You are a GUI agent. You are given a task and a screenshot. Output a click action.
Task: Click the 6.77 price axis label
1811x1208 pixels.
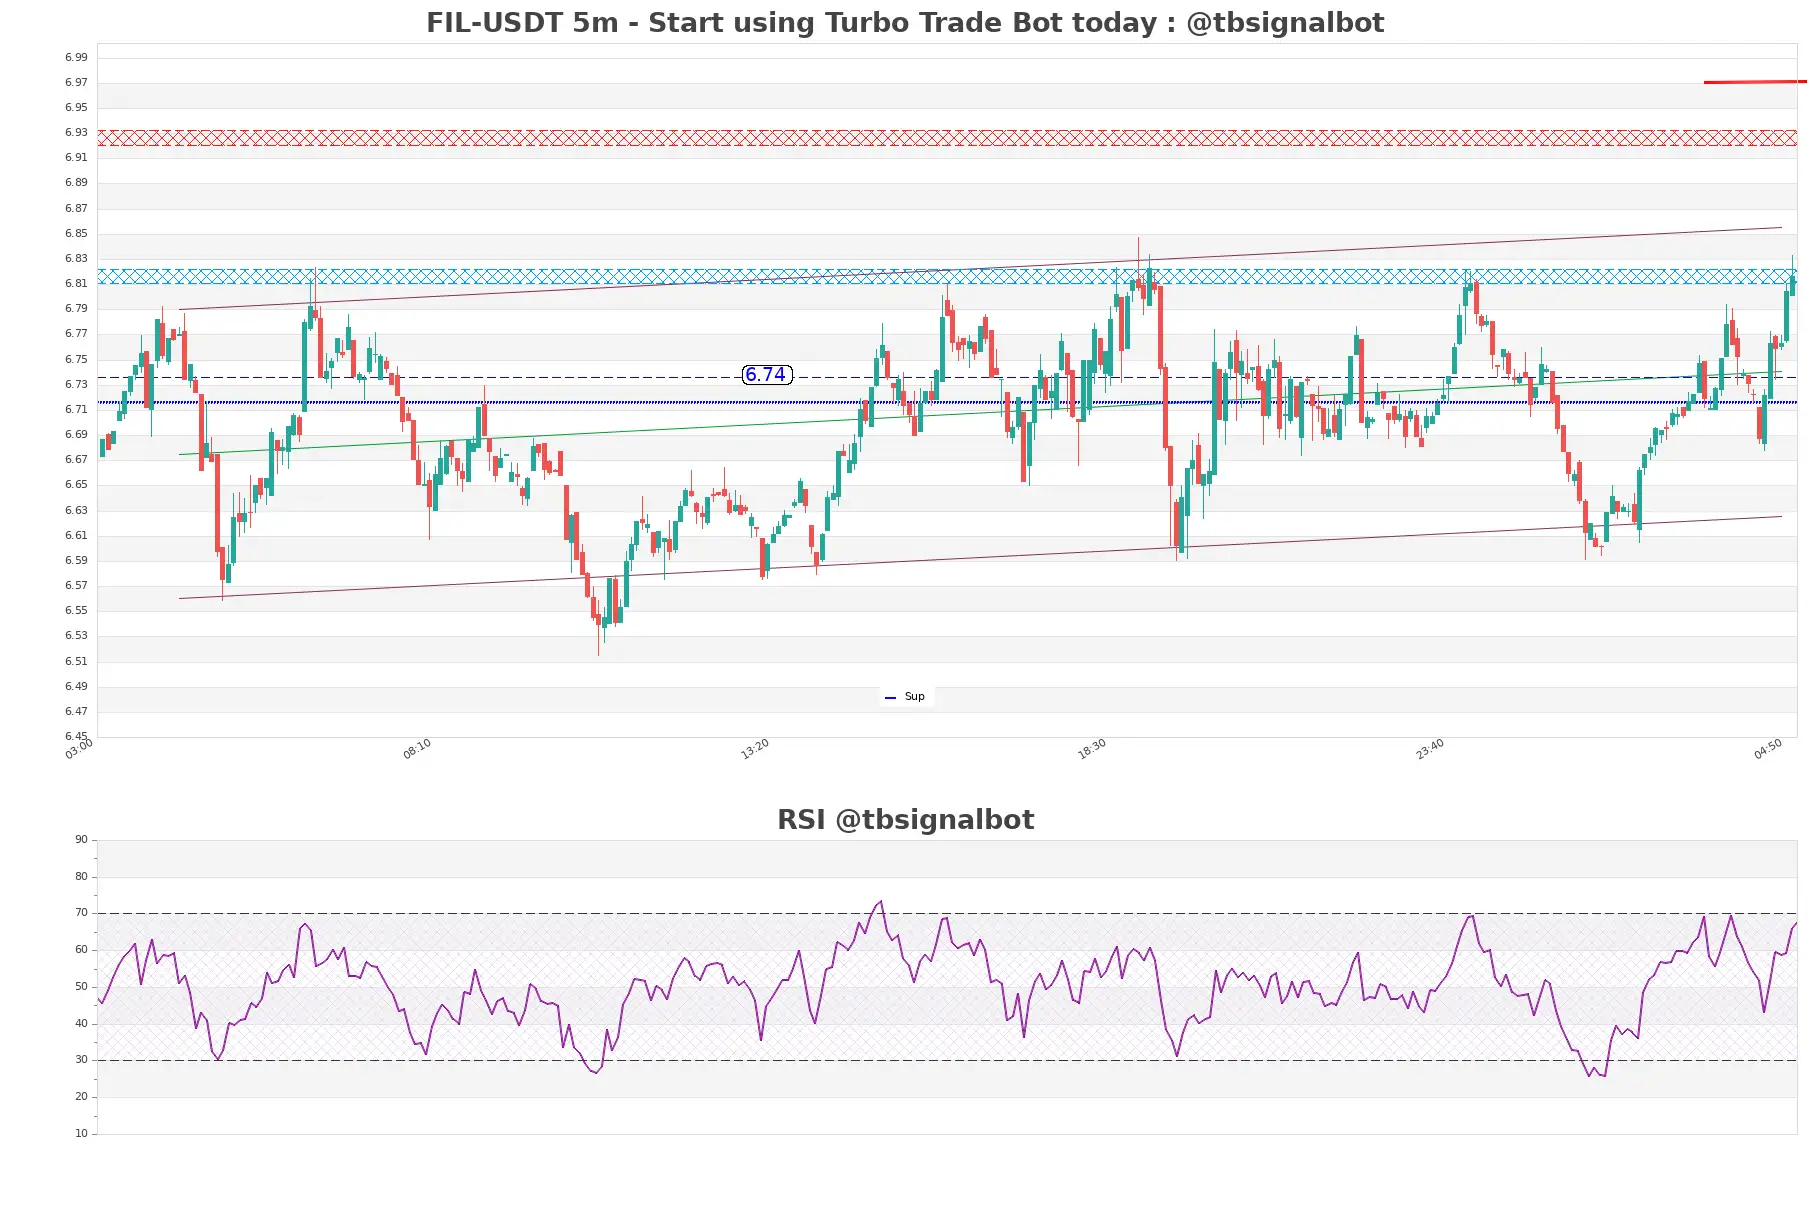pos(76,334)
